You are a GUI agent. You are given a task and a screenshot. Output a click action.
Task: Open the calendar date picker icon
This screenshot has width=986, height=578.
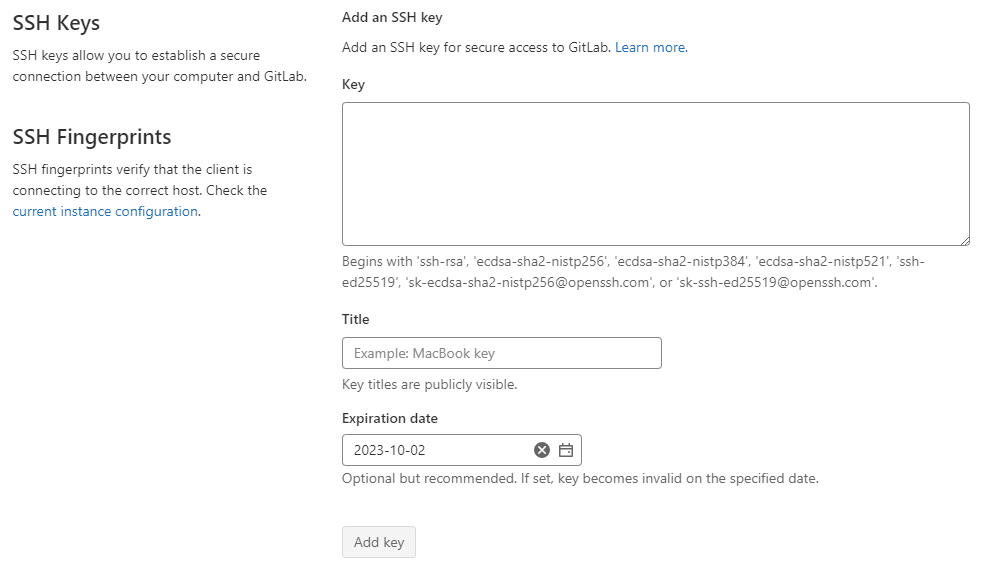(566, 450)
